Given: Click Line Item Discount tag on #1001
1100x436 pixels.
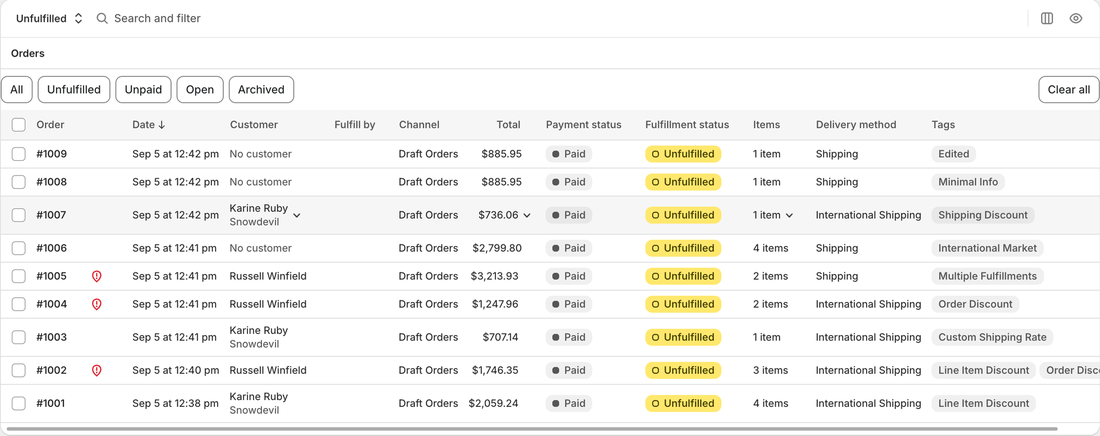Looking at the screenshot, I should pos(984,403).
